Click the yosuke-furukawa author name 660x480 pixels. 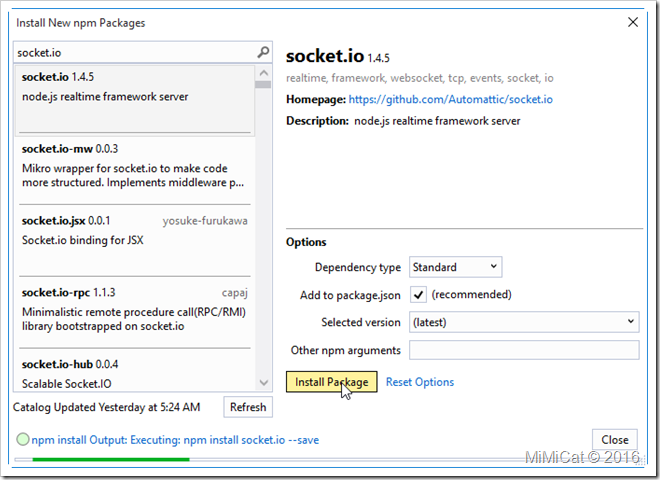[x=205, y=221]
